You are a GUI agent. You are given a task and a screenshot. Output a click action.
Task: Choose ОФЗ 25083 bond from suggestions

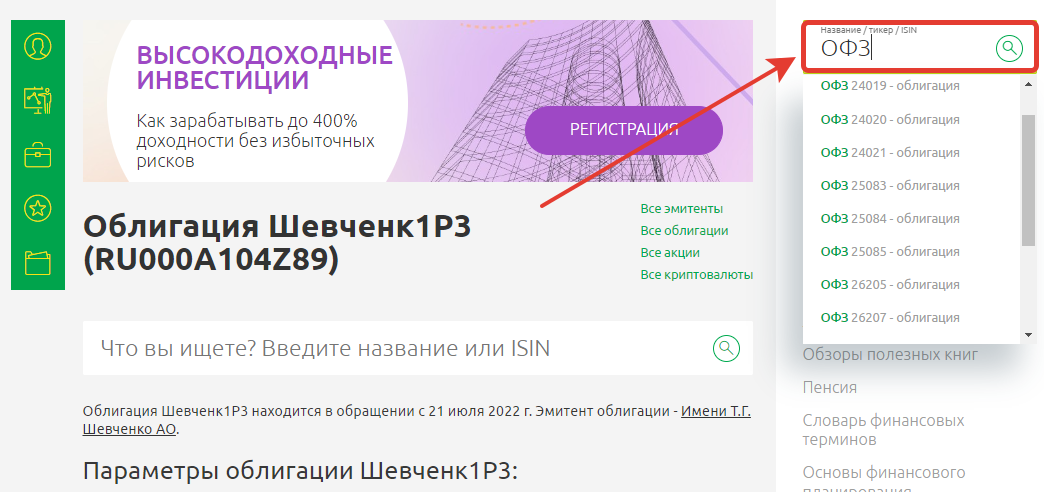pos(889,185)
